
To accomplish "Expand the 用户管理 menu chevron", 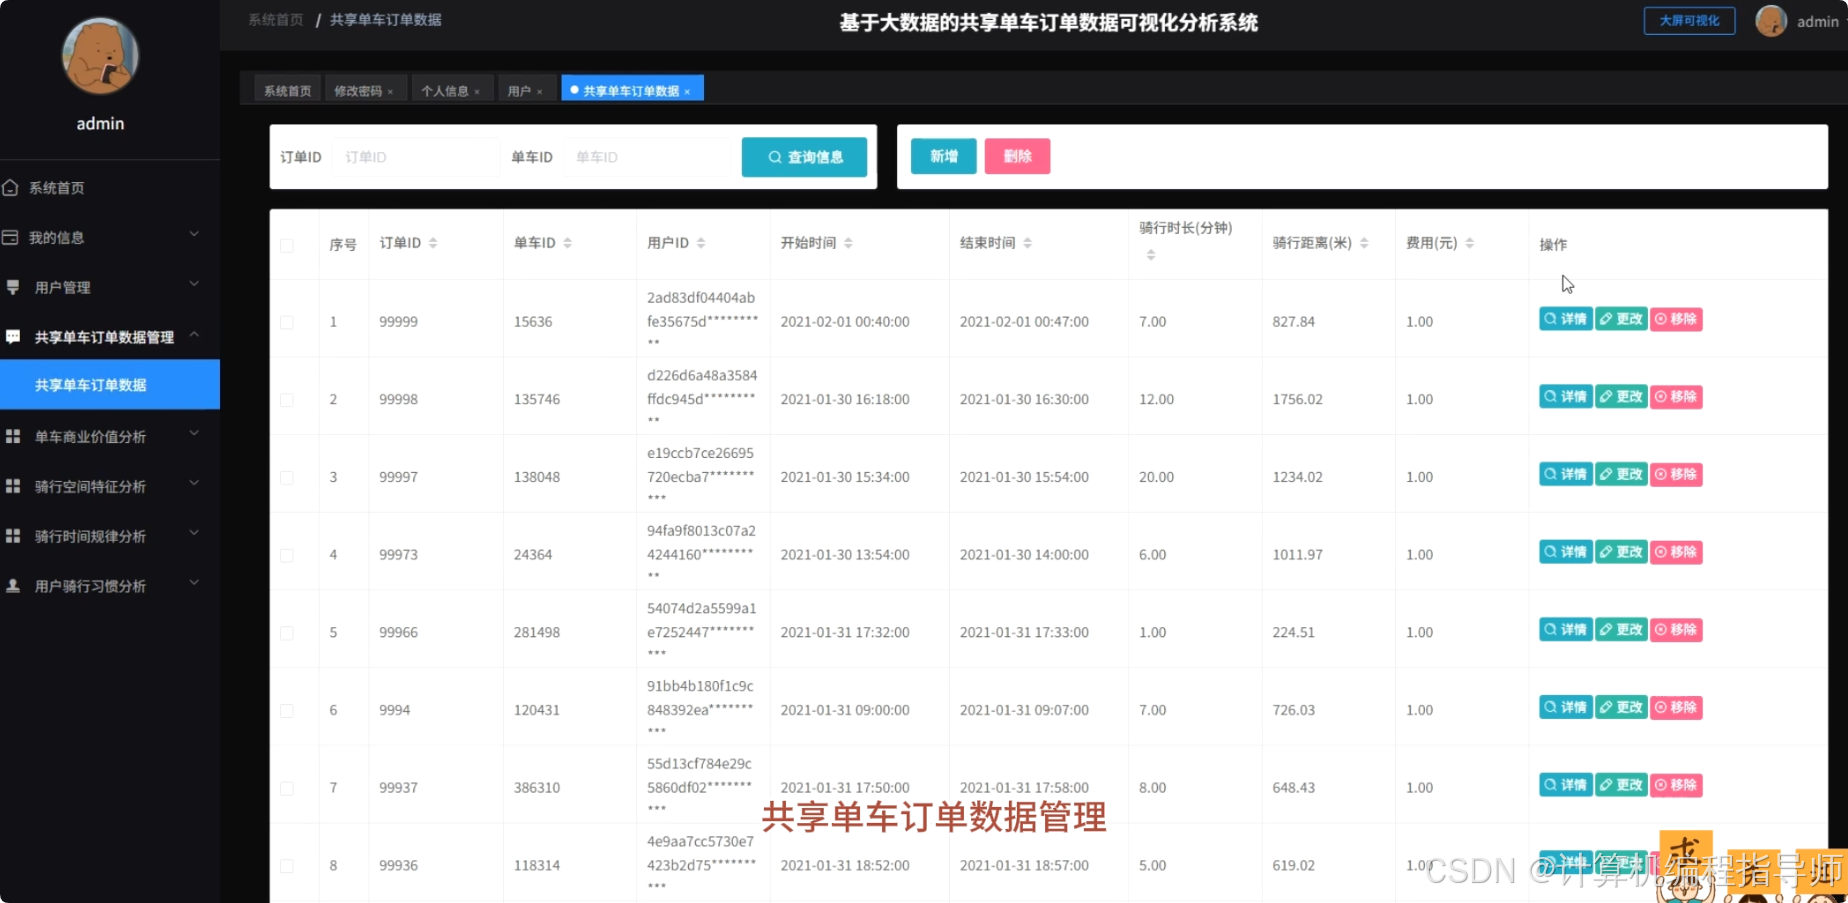I will pos(194,284).
